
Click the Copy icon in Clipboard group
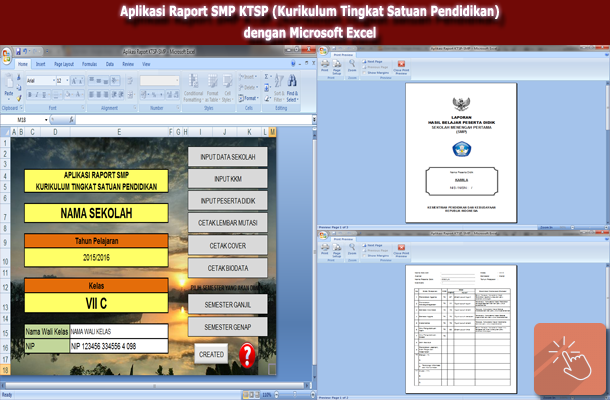19,88
